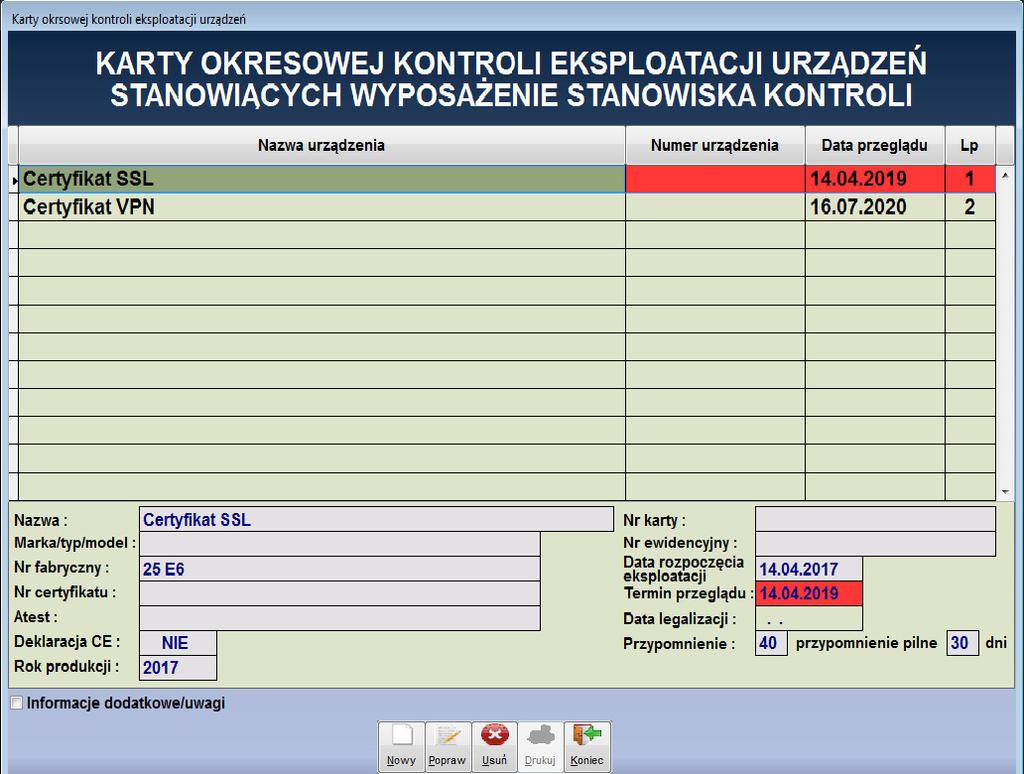Click date cell 14.04.2019 in table
The image size is (1024, 774).
(875, 179)
